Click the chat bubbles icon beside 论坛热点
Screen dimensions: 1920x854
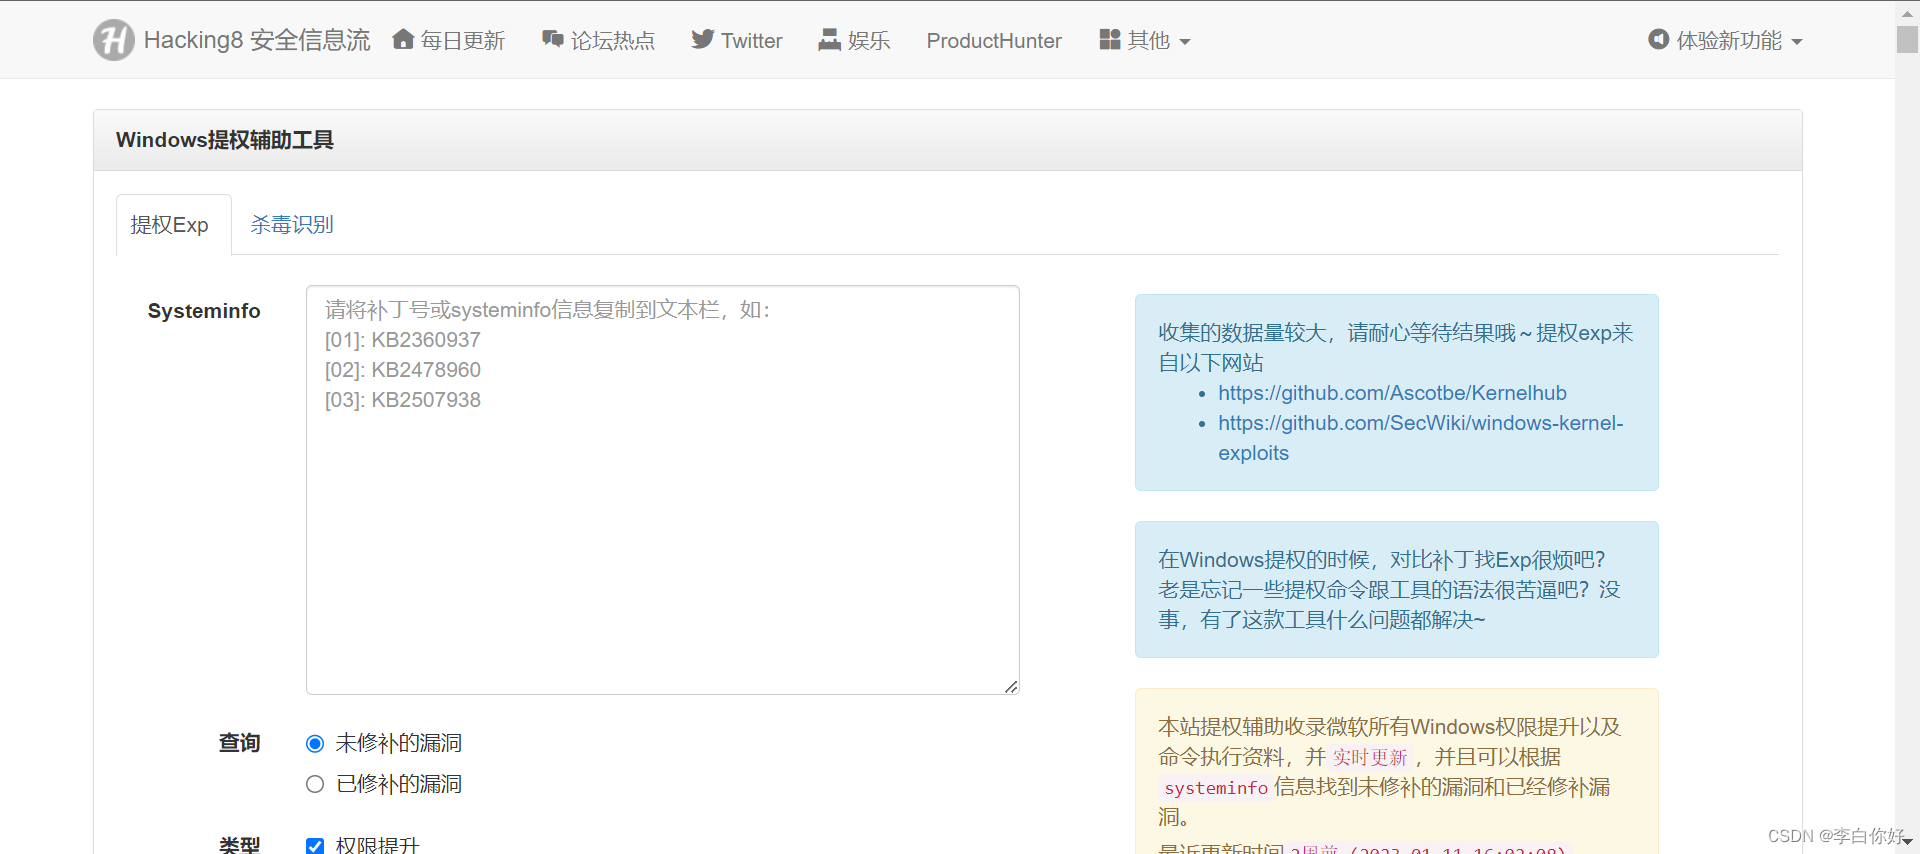coord(553,39)
